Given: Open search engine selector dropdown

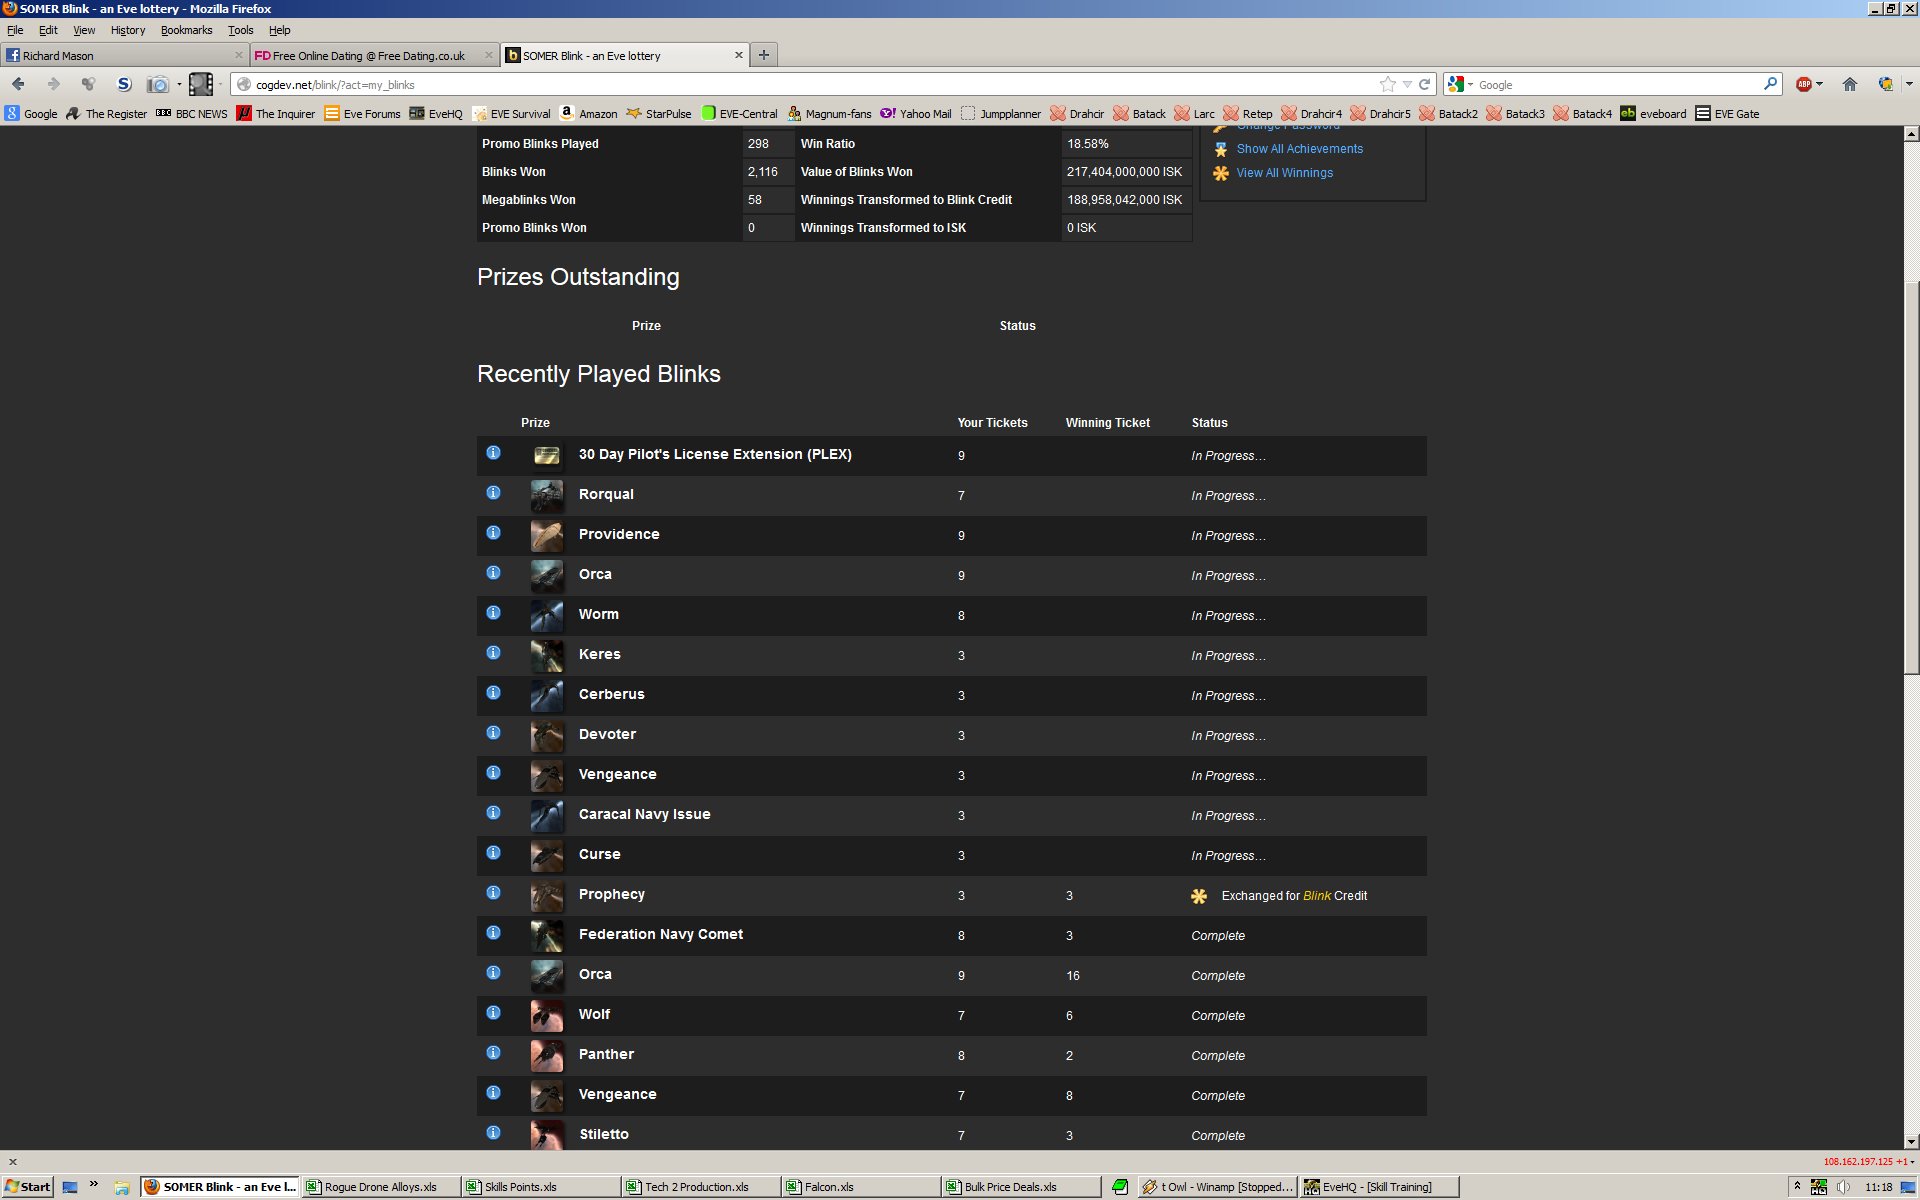Looking at the screenshot, I should (x=1461, y=84).
